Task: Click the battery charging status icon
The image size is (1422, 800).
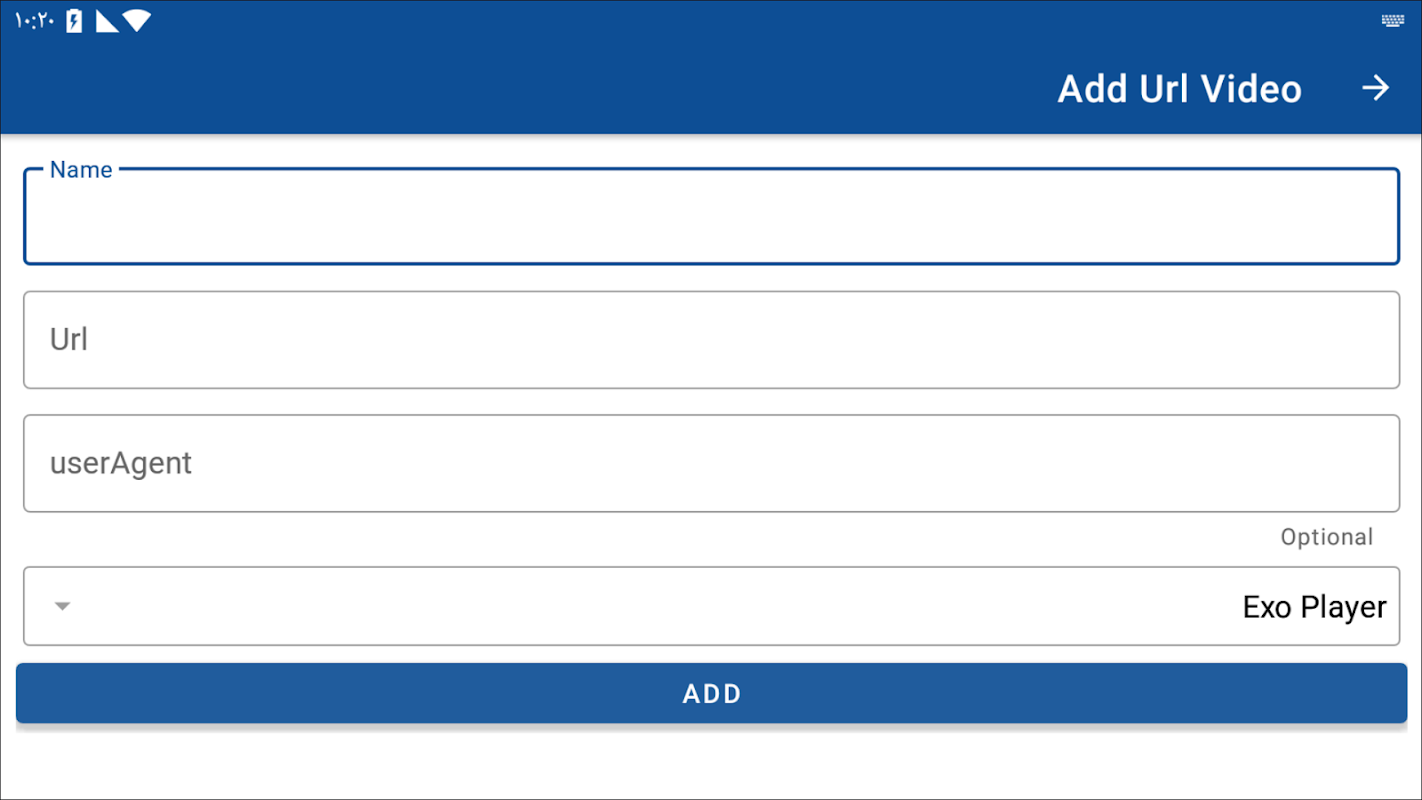Action: 74,21
